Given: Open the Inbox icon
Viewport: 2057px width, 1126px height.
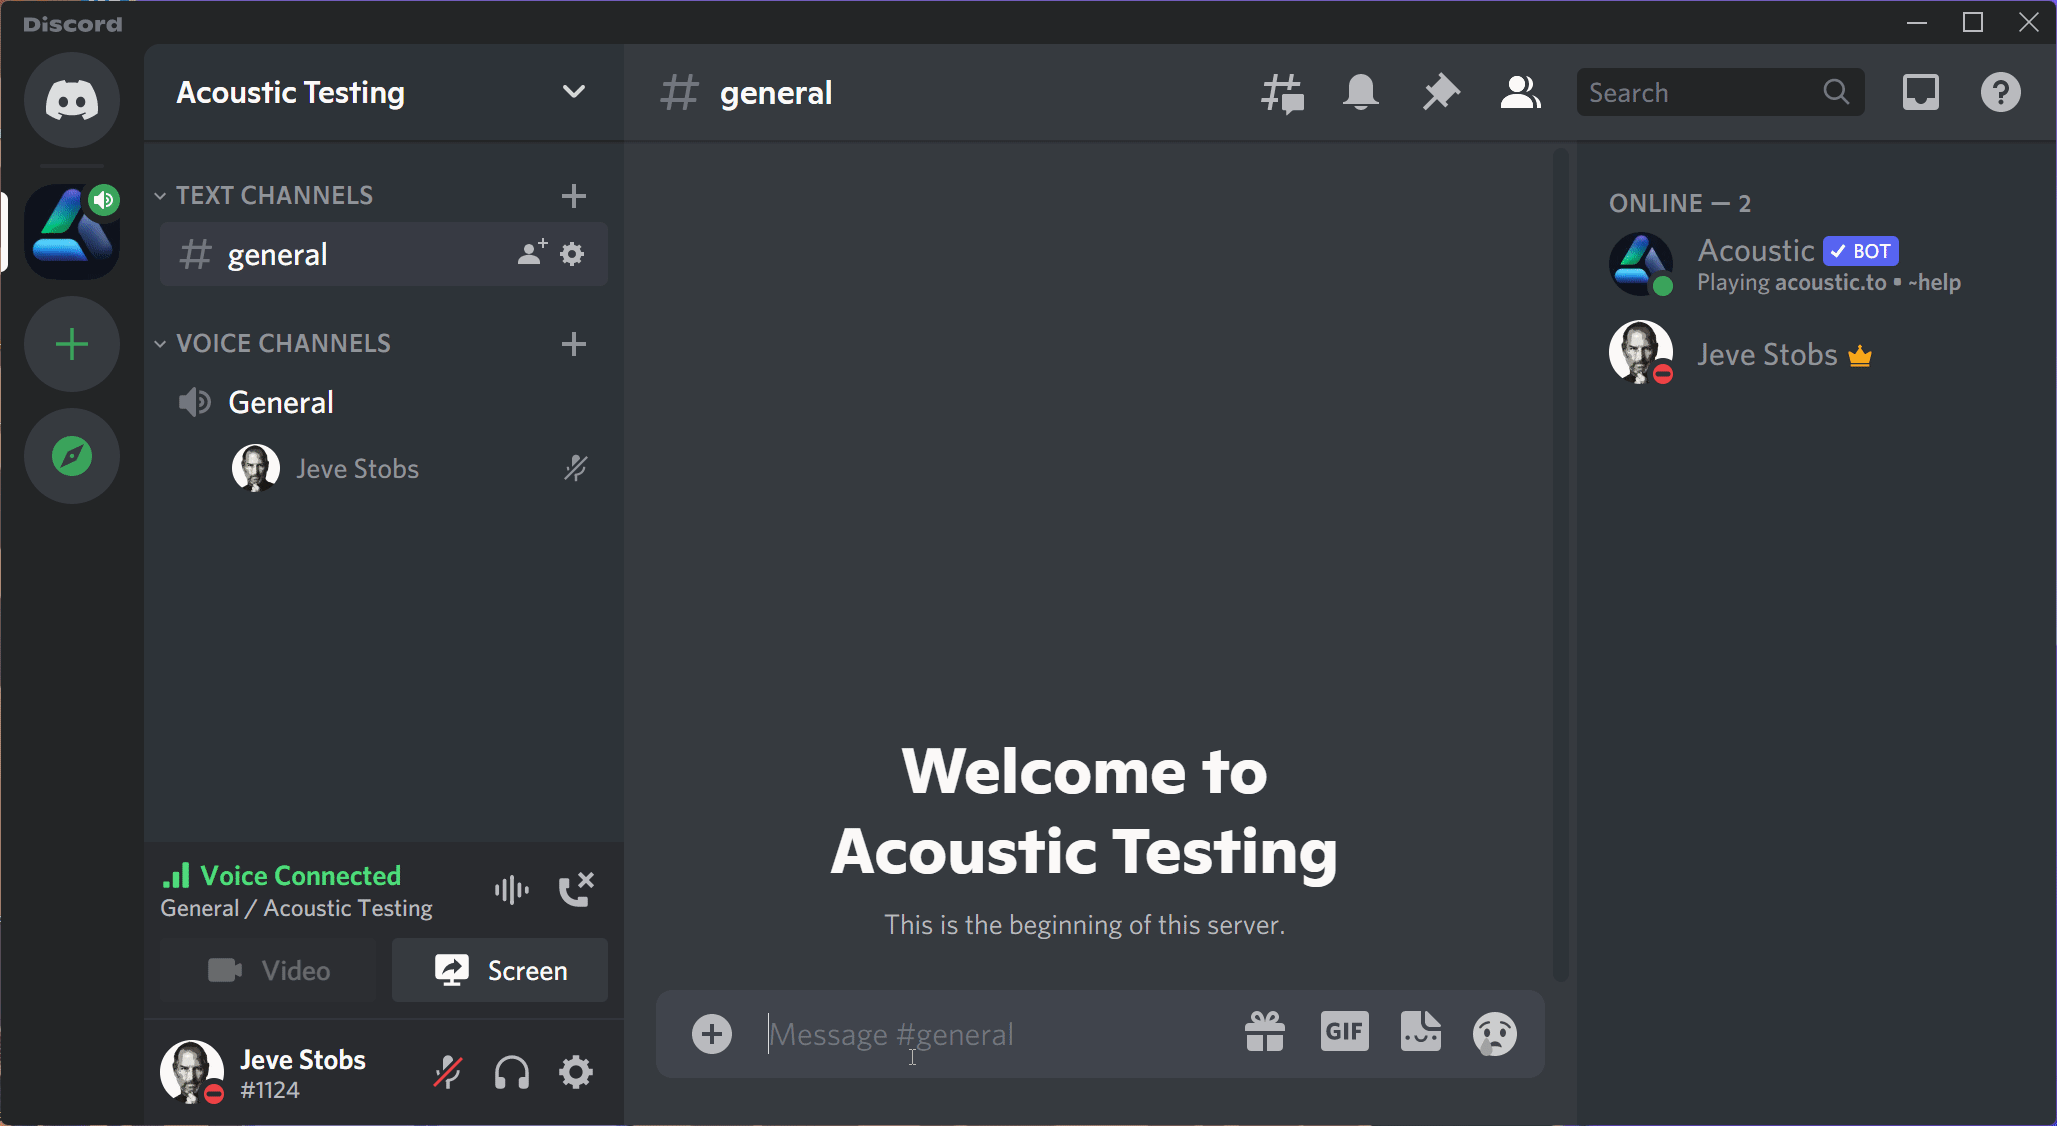Looking at the screenshot, I should click(x=1920, y=93).
